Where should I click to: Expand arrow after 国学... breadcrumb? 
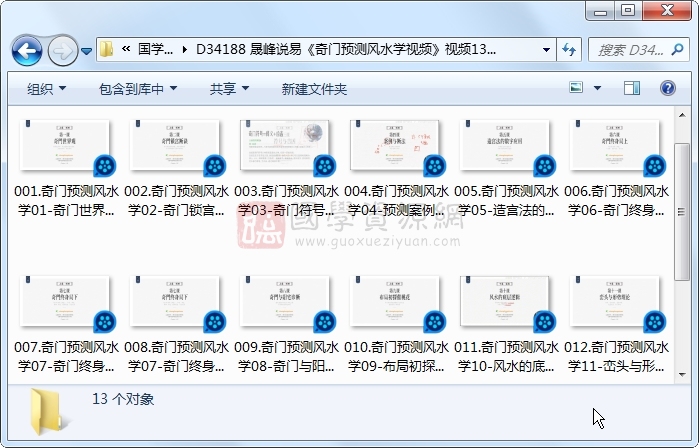point(185,49)
